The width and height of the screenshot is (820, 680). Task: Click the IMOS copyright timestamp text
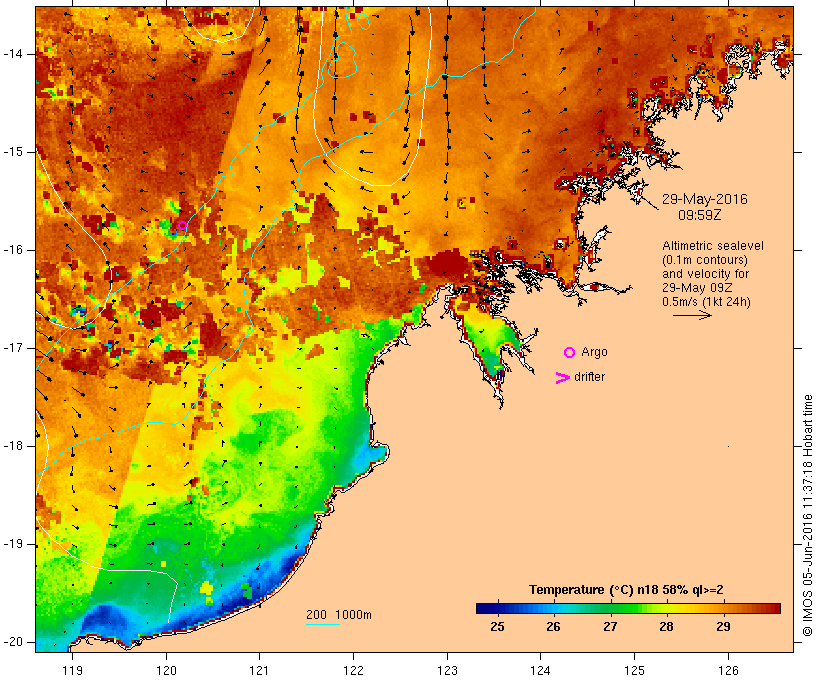tap(807, 515)
